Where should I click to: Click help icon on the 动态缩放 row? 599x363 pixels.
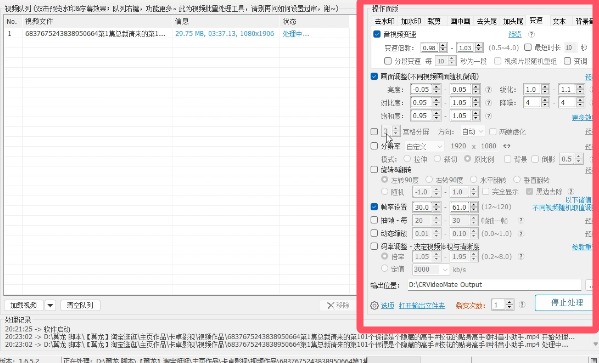point(520,233)
